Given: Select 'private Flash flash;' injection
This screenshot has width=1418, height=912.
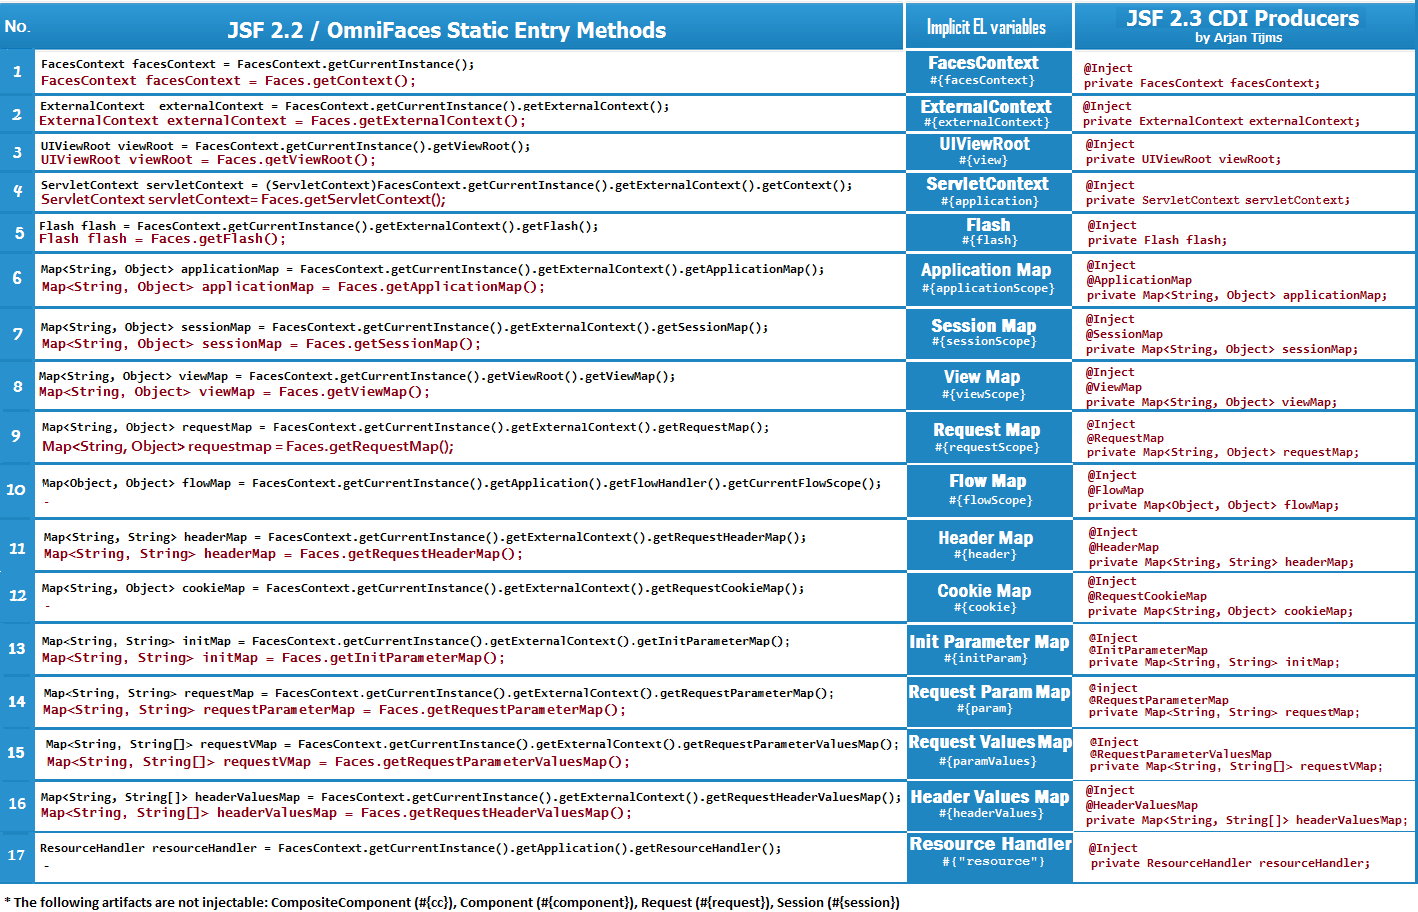Looking at the screenshot, I should [x=1157, y=240].
